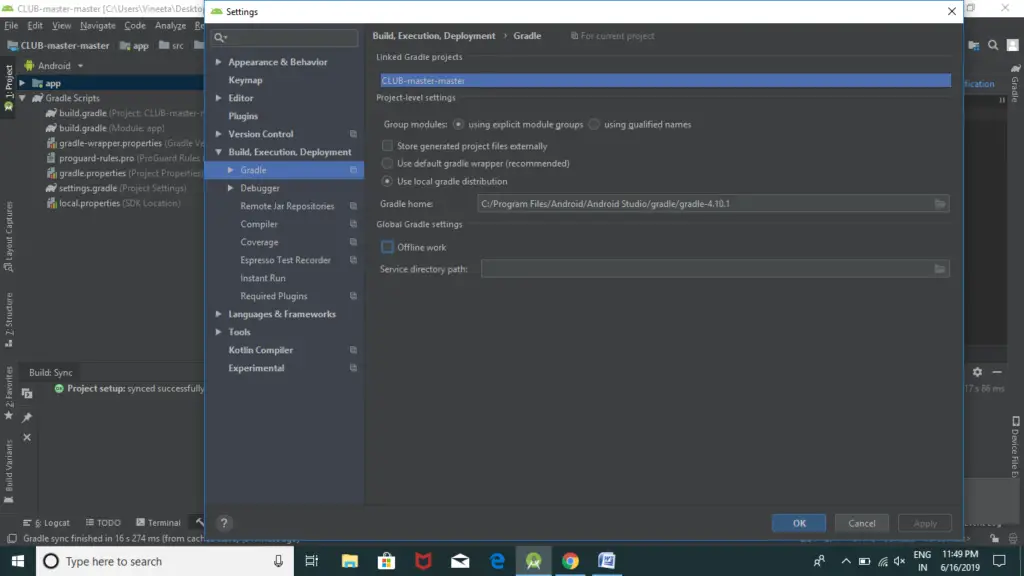Open the Logcat tool window

coord(46,522)
